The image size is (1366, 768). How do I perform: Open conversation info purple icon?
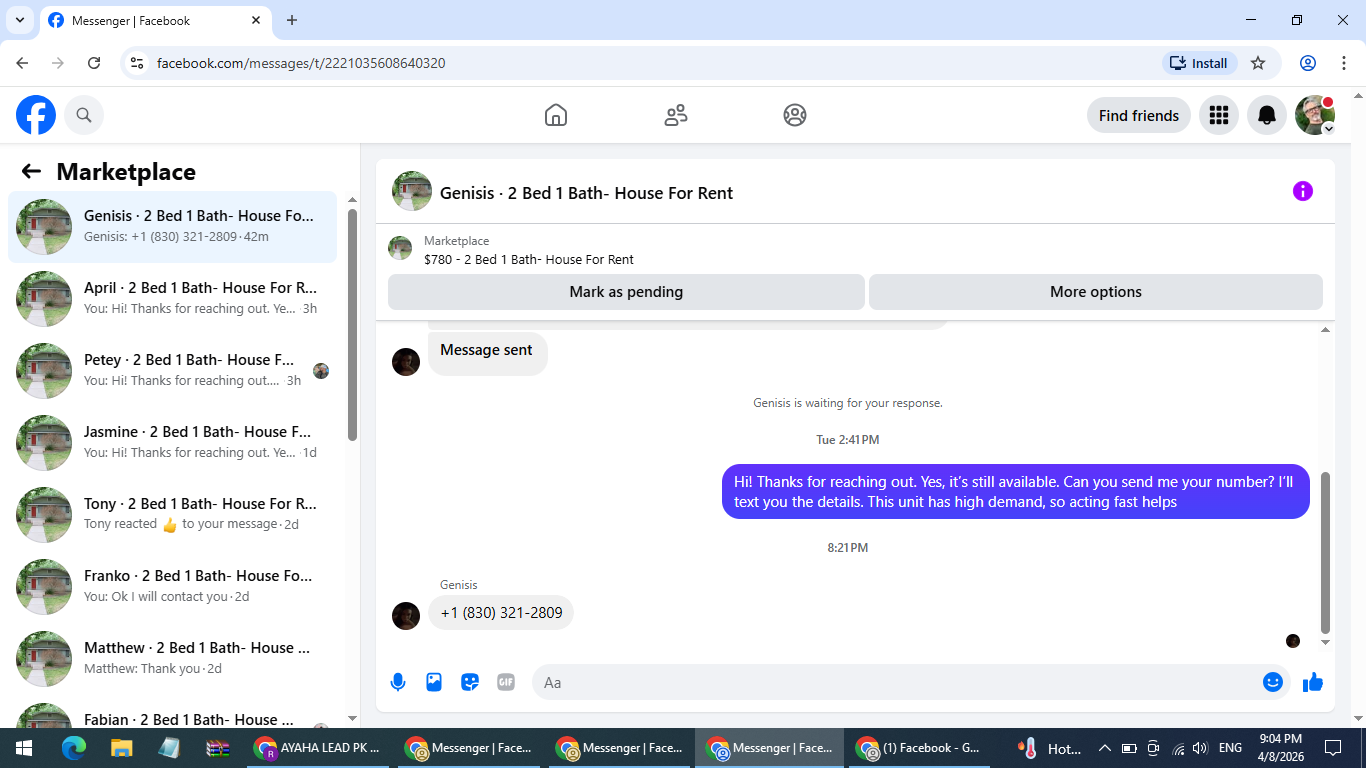tap(1302, 191)
